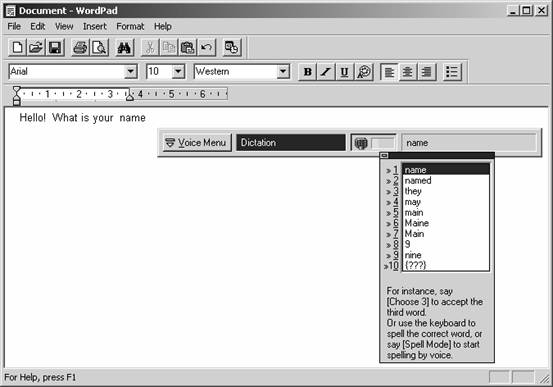Image resolution: width=553 pixels, height=387 pixels.
Task: Toggle the Bullets list style
Action: (452, 72)
